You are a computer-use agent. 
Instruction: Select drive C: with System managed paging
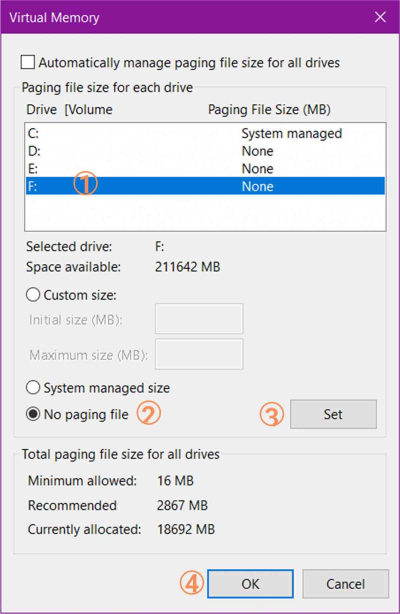click(205, 134)
